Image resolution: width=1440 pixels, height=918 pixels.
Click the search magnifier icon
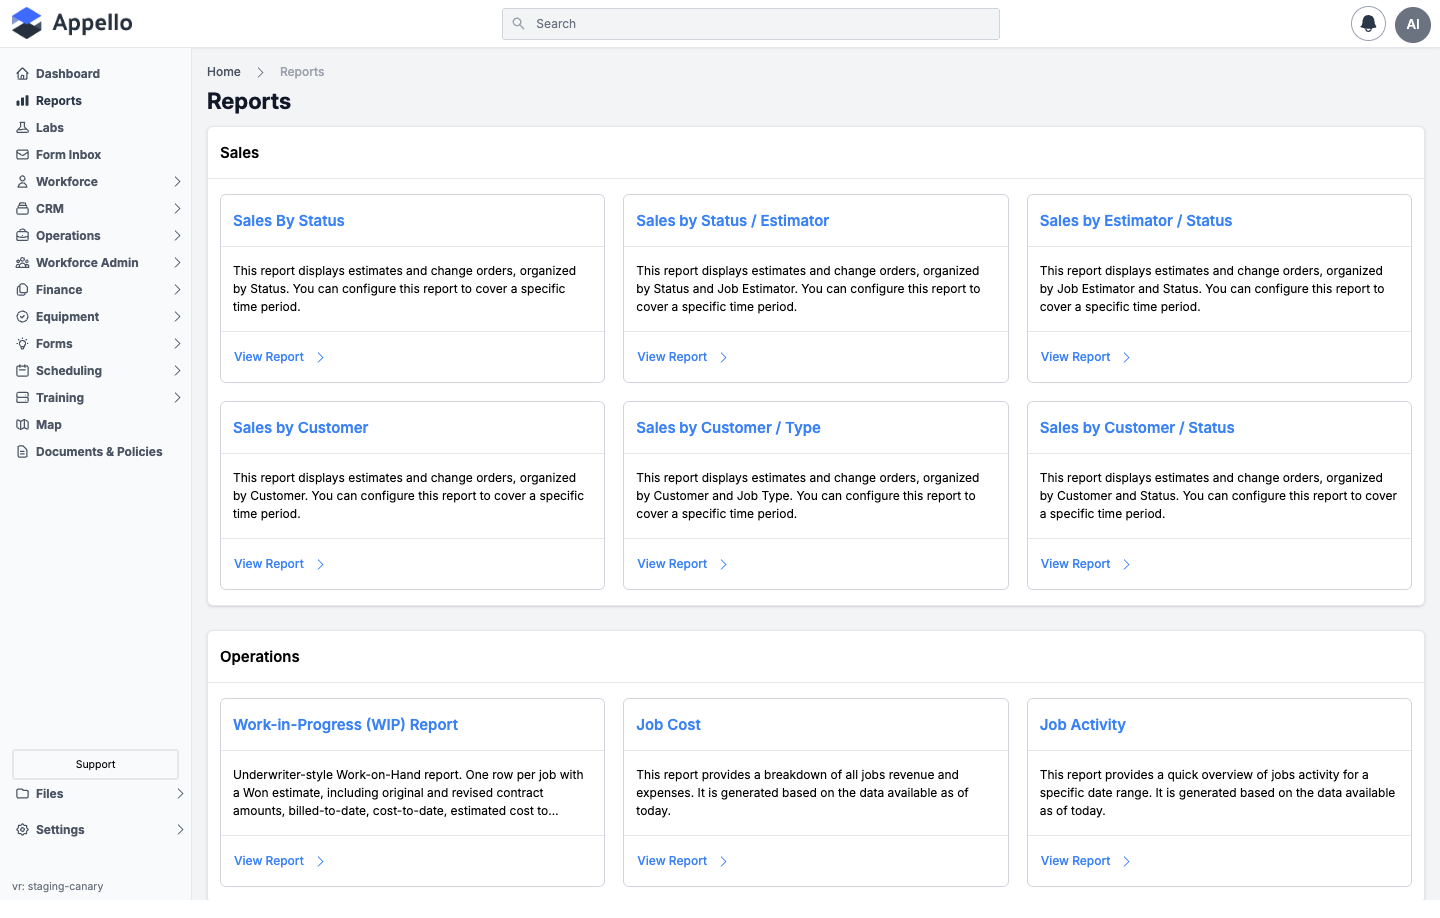(x=518, y=24)
